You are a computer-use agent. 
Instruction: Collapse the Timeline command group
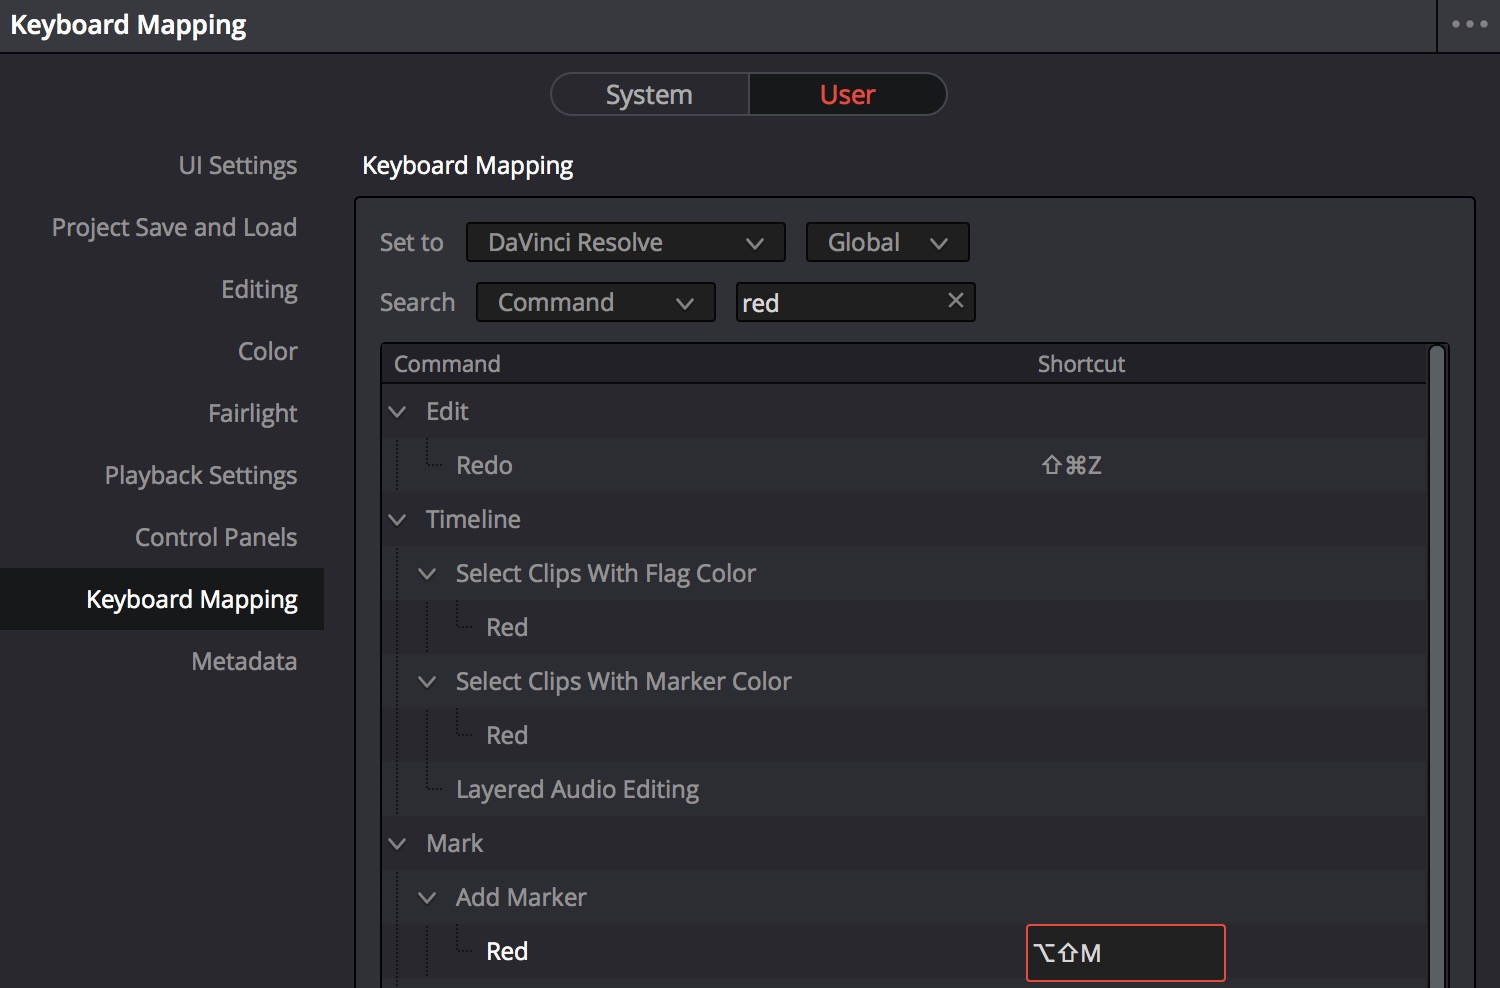pyautogui.click(x=397, y=519)
